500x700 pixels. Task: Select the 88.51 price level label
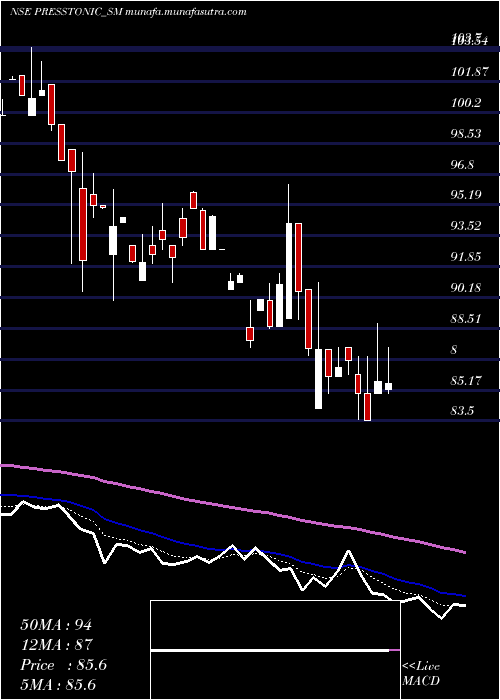466,319
